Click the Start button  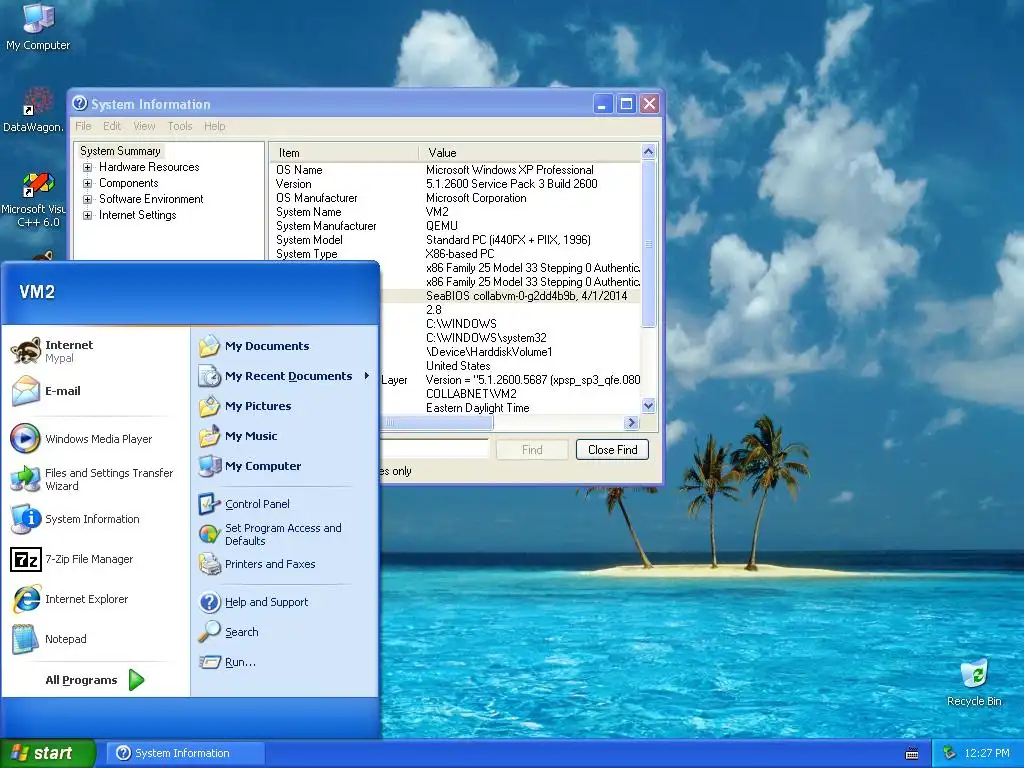pyautogui.click(x=48, y=753)
